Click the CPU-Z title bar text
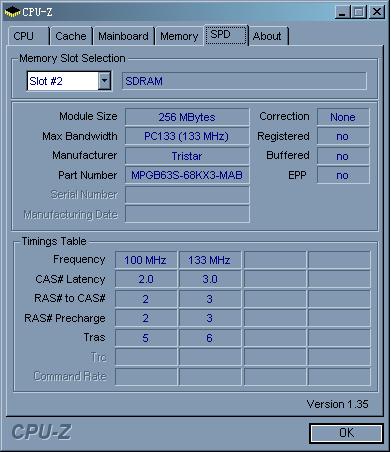 [37, 12]
